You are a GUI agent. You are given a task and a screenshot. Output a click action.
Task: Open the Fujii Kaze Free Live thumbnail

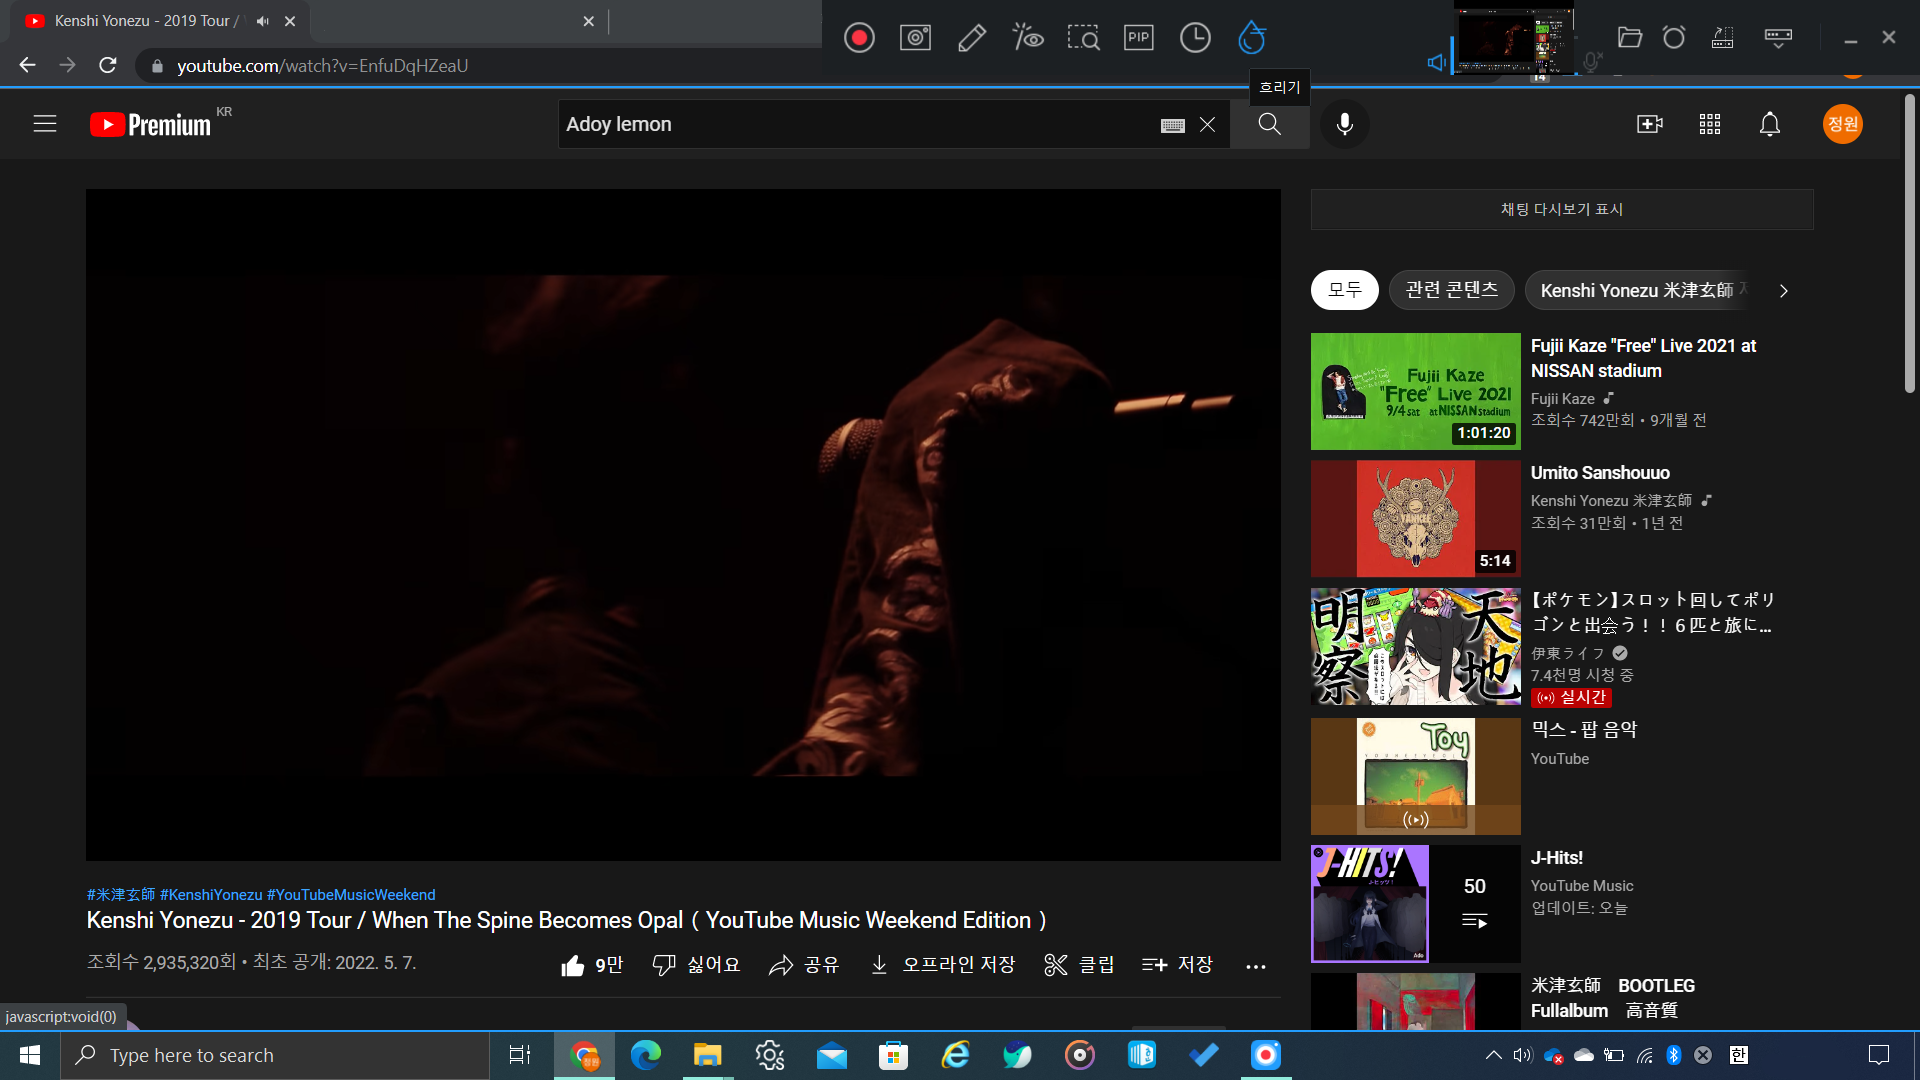[x=1415, y=391]
